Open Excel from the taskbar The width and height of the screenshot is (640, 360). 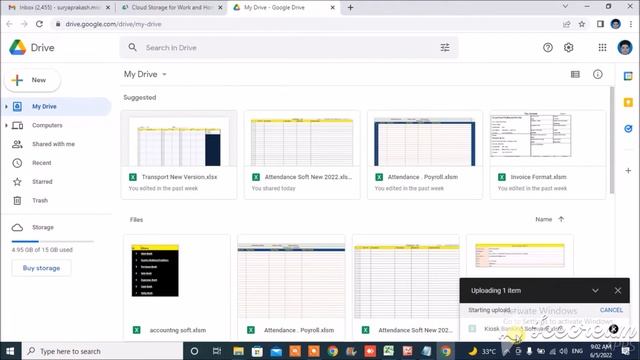[x=389, y=351]
